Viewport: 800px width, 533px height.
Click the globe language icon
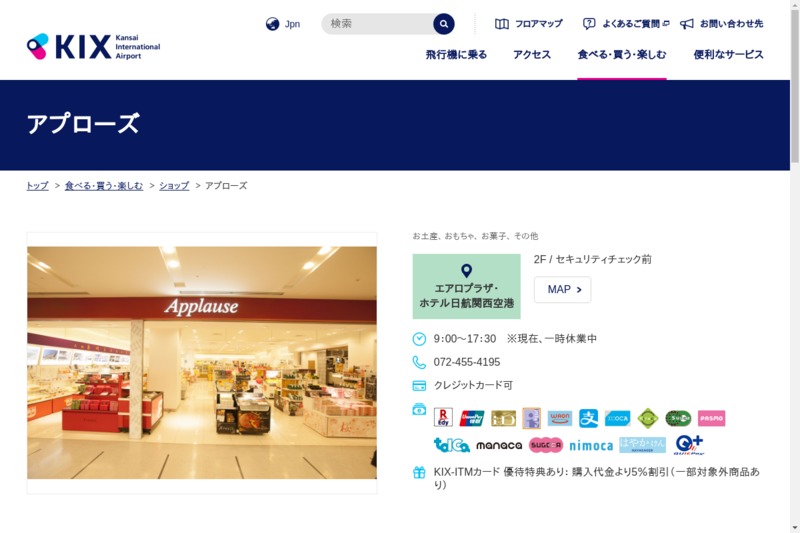click(272, 24)
